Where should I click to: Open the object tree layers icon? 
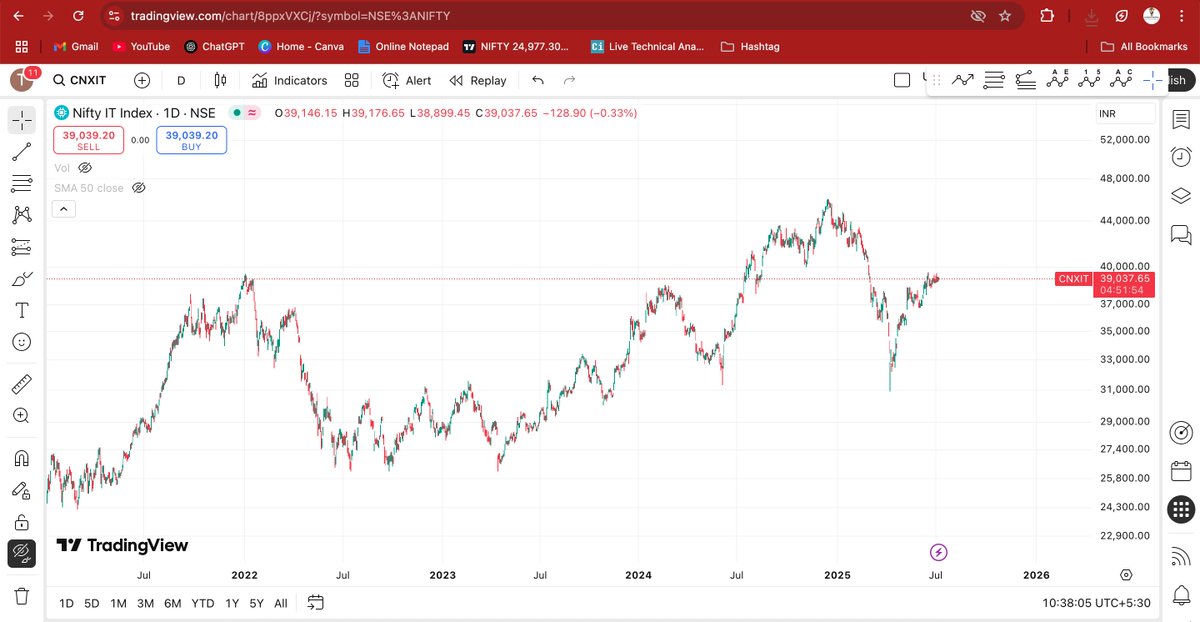[x=1181, y=195]
